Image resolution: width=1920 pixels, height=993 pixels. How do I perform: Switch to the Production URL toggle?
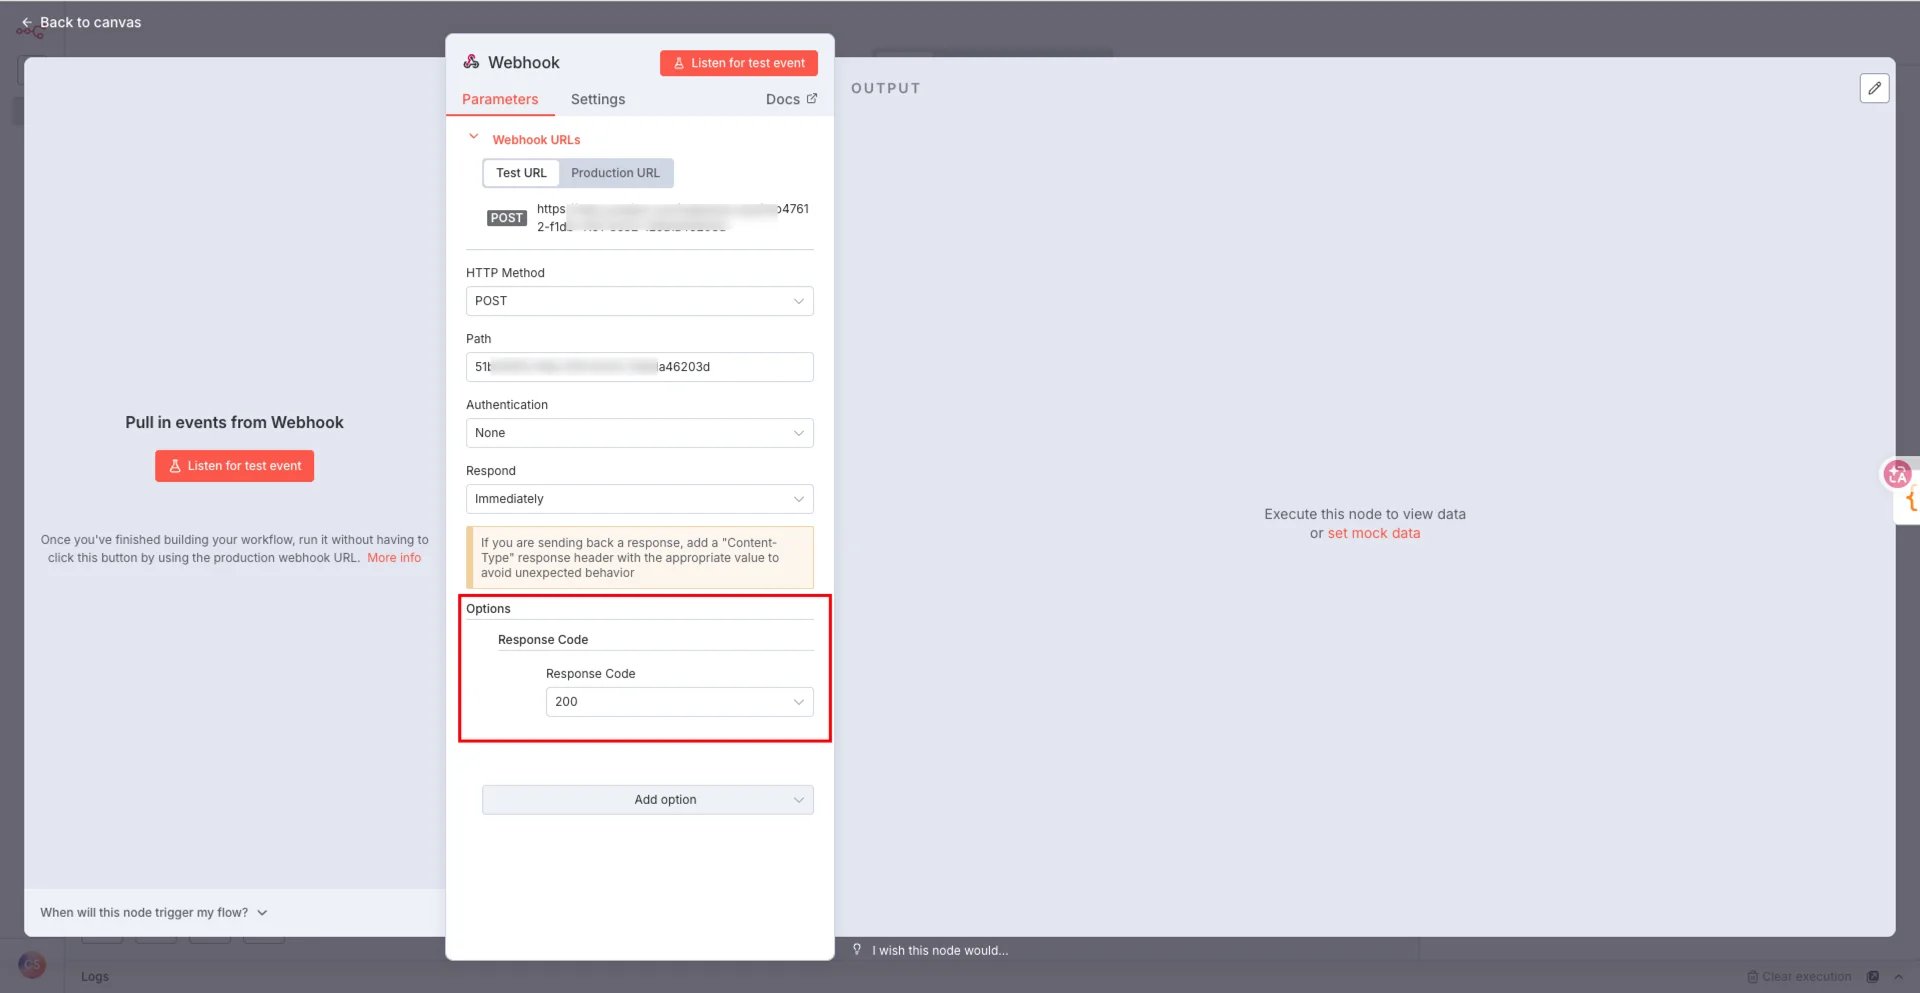point(615,173)
